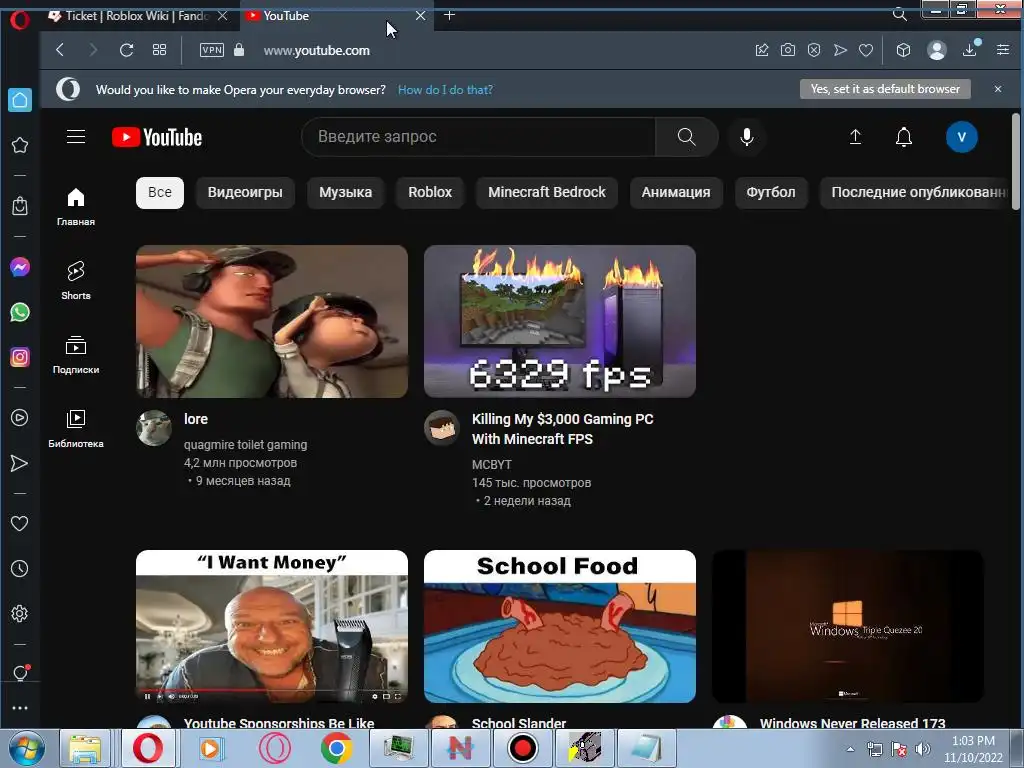Select the Roblox filter chip
Screen dimensions: 1024x768
430,192
